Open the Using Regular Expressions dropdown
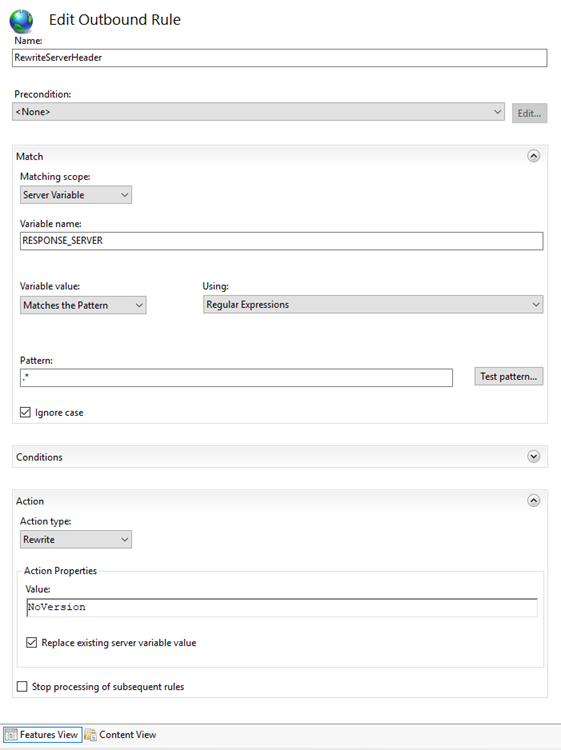The image size is (561, 750). tap(373, 304)
